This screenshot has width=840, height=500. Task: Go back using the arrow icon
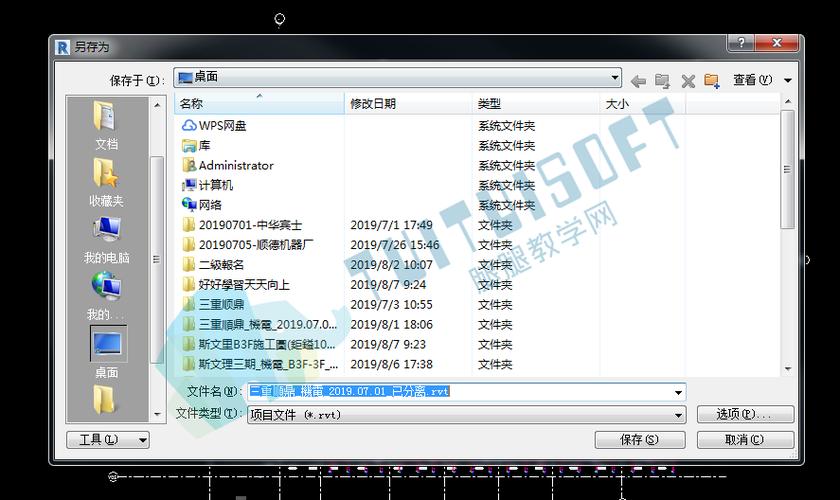coord(638,81)
